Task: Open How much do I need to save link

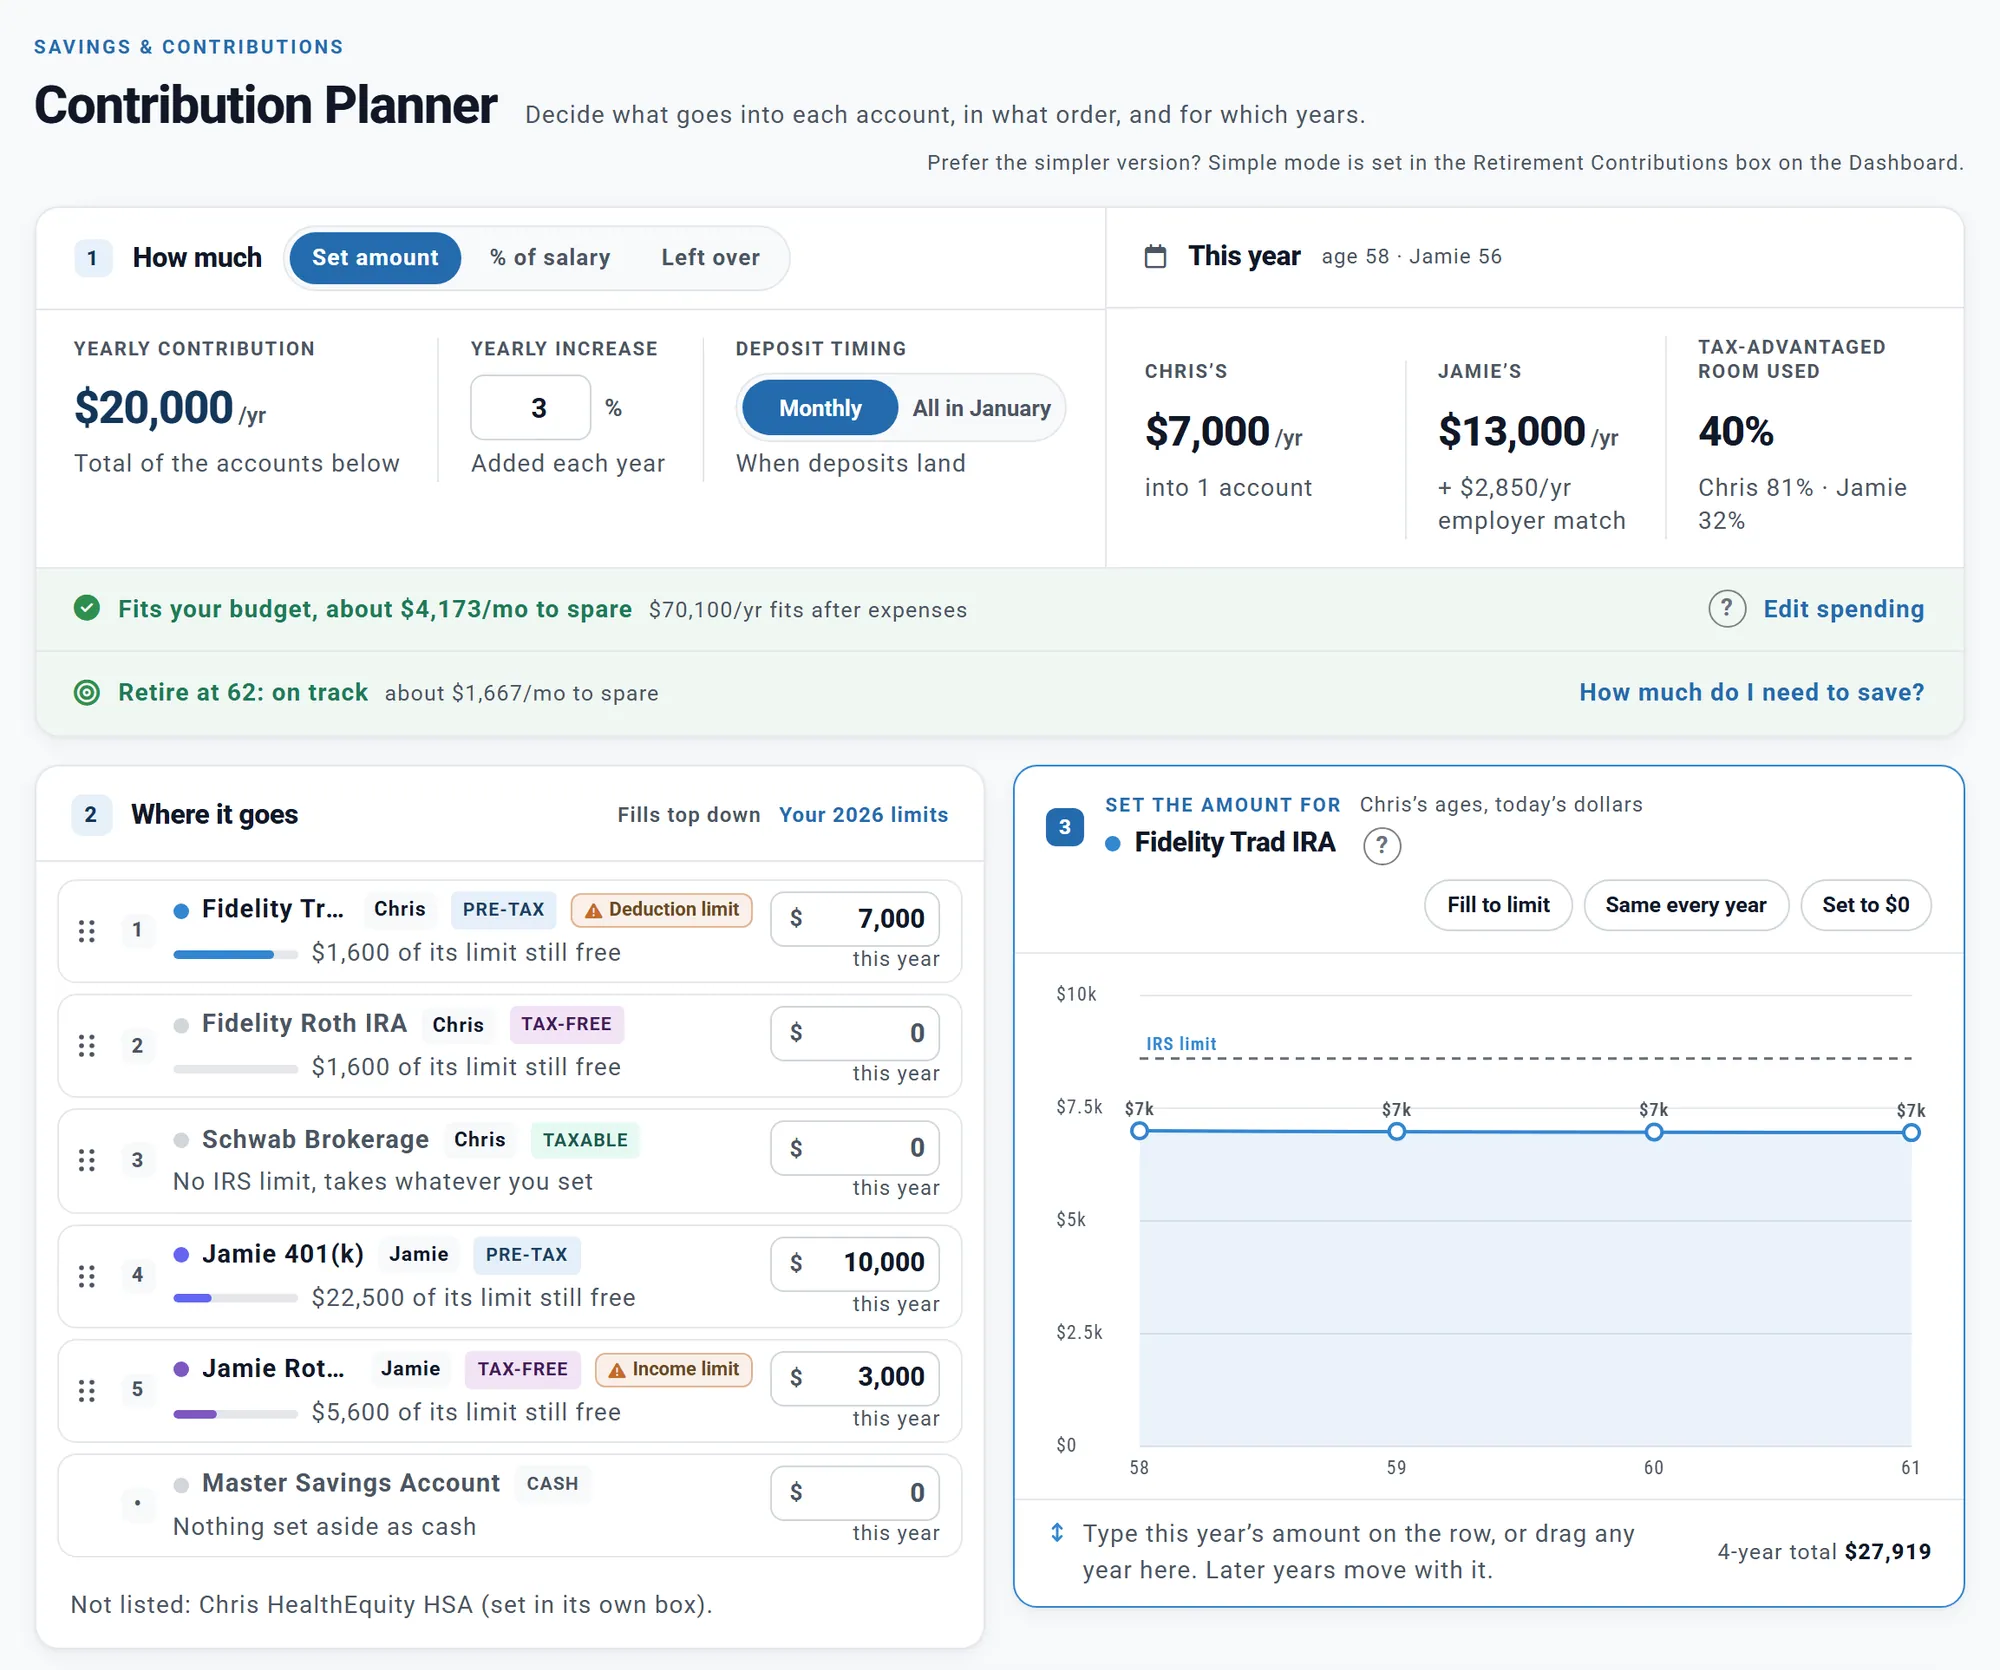Action: pos(1751,692)
